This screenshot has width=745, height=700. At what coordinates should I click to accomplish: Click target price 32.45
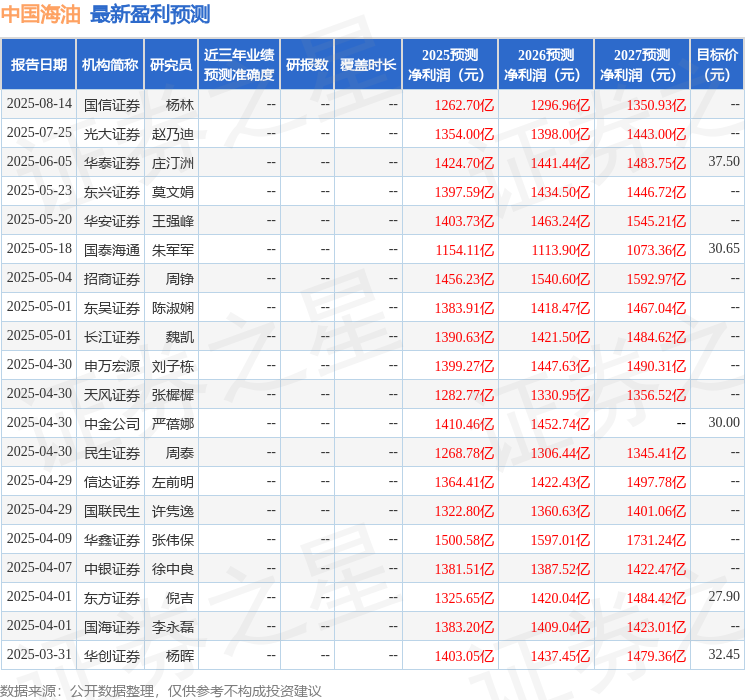724,654
